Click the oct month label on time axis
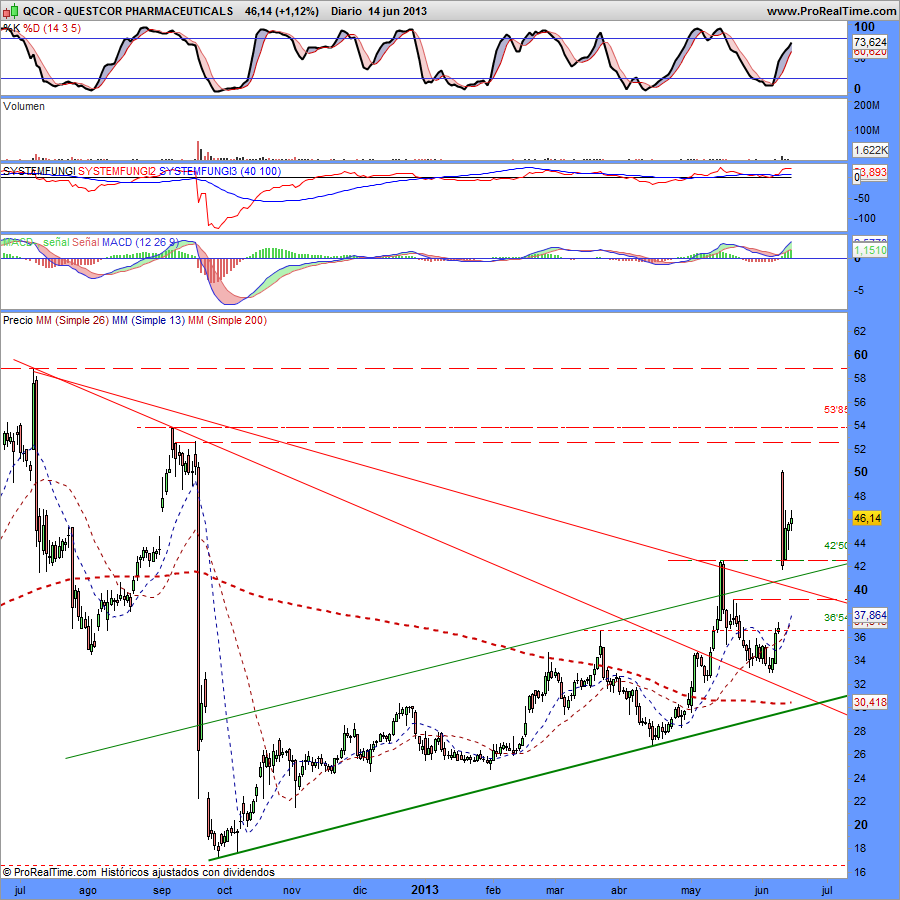 [224, 890]
